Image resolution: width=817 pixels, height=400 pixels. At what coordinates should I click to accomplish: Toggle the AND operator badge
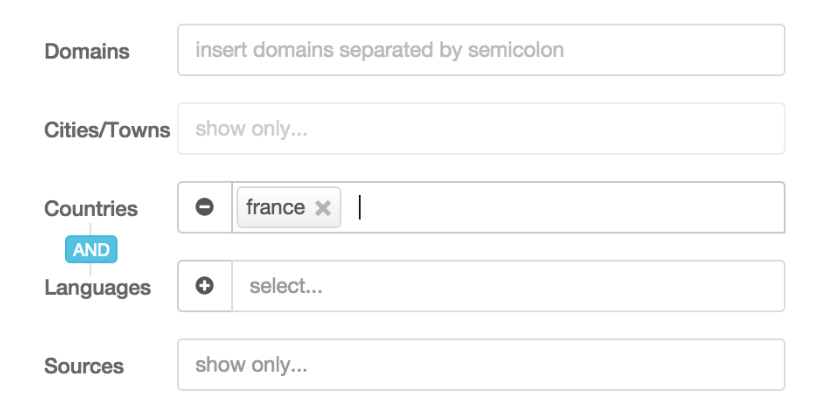tap(91, 248)
